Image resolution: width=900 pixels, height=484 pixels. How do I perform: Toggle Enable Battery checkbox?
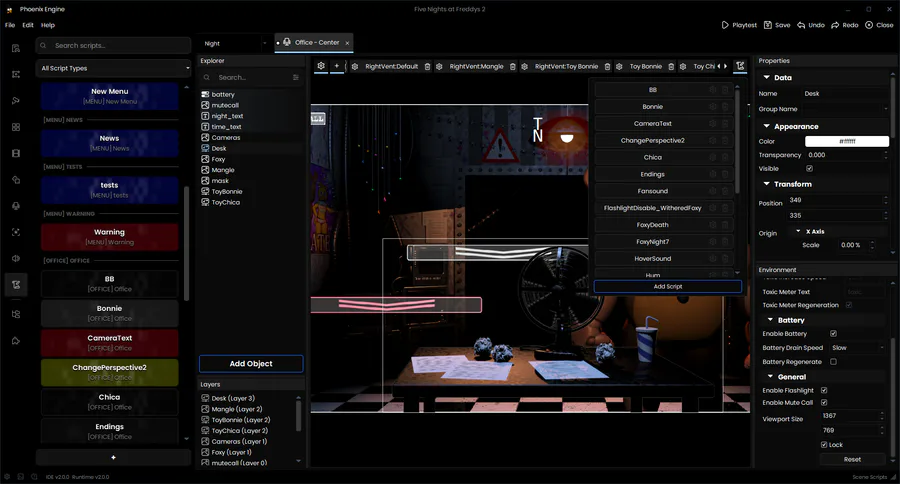(833, 334)
